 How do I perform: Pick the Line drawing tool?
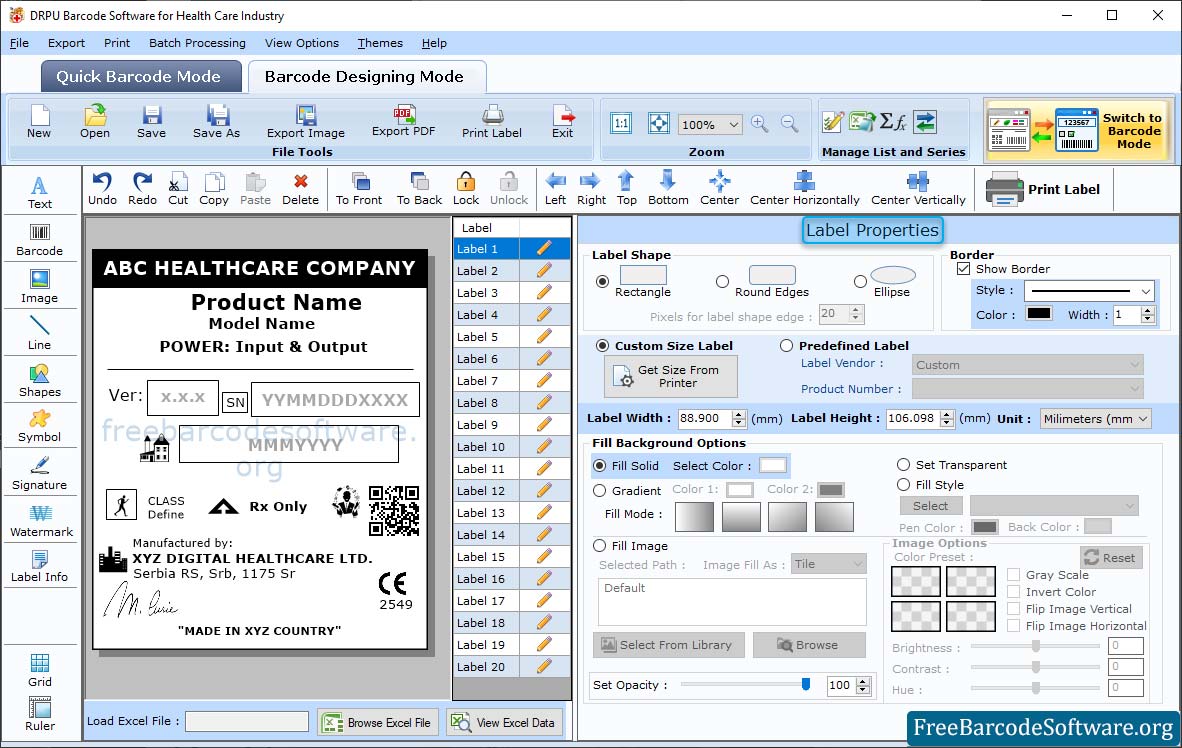click(x=39, y=333)
